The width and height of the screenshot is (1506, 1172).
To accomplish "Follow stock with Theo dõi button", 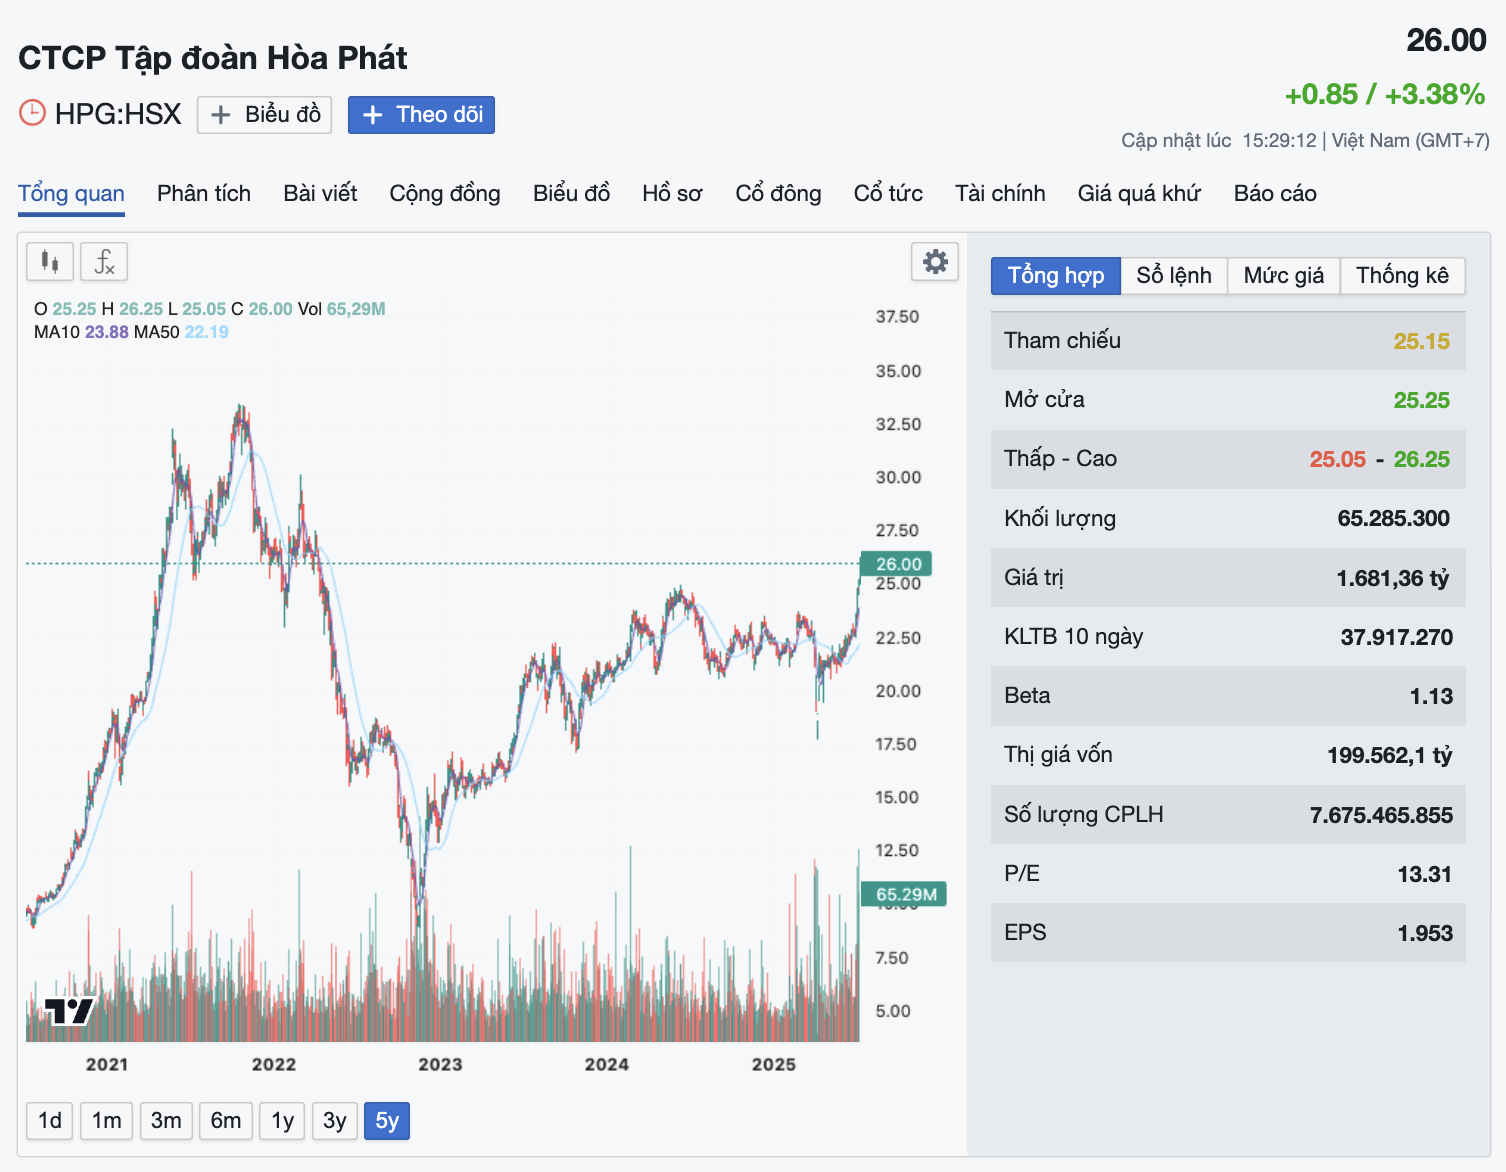I will coord(421,115).
